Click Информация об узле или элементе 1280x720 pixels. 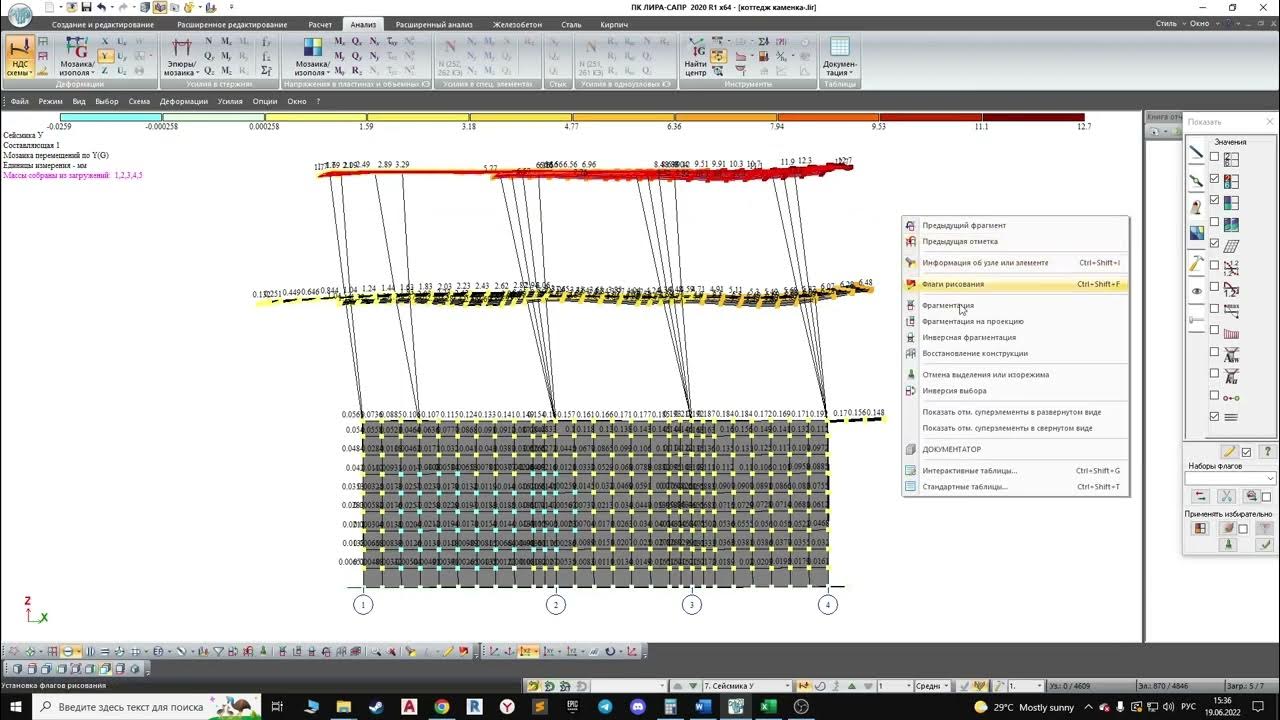point(1015,263)
